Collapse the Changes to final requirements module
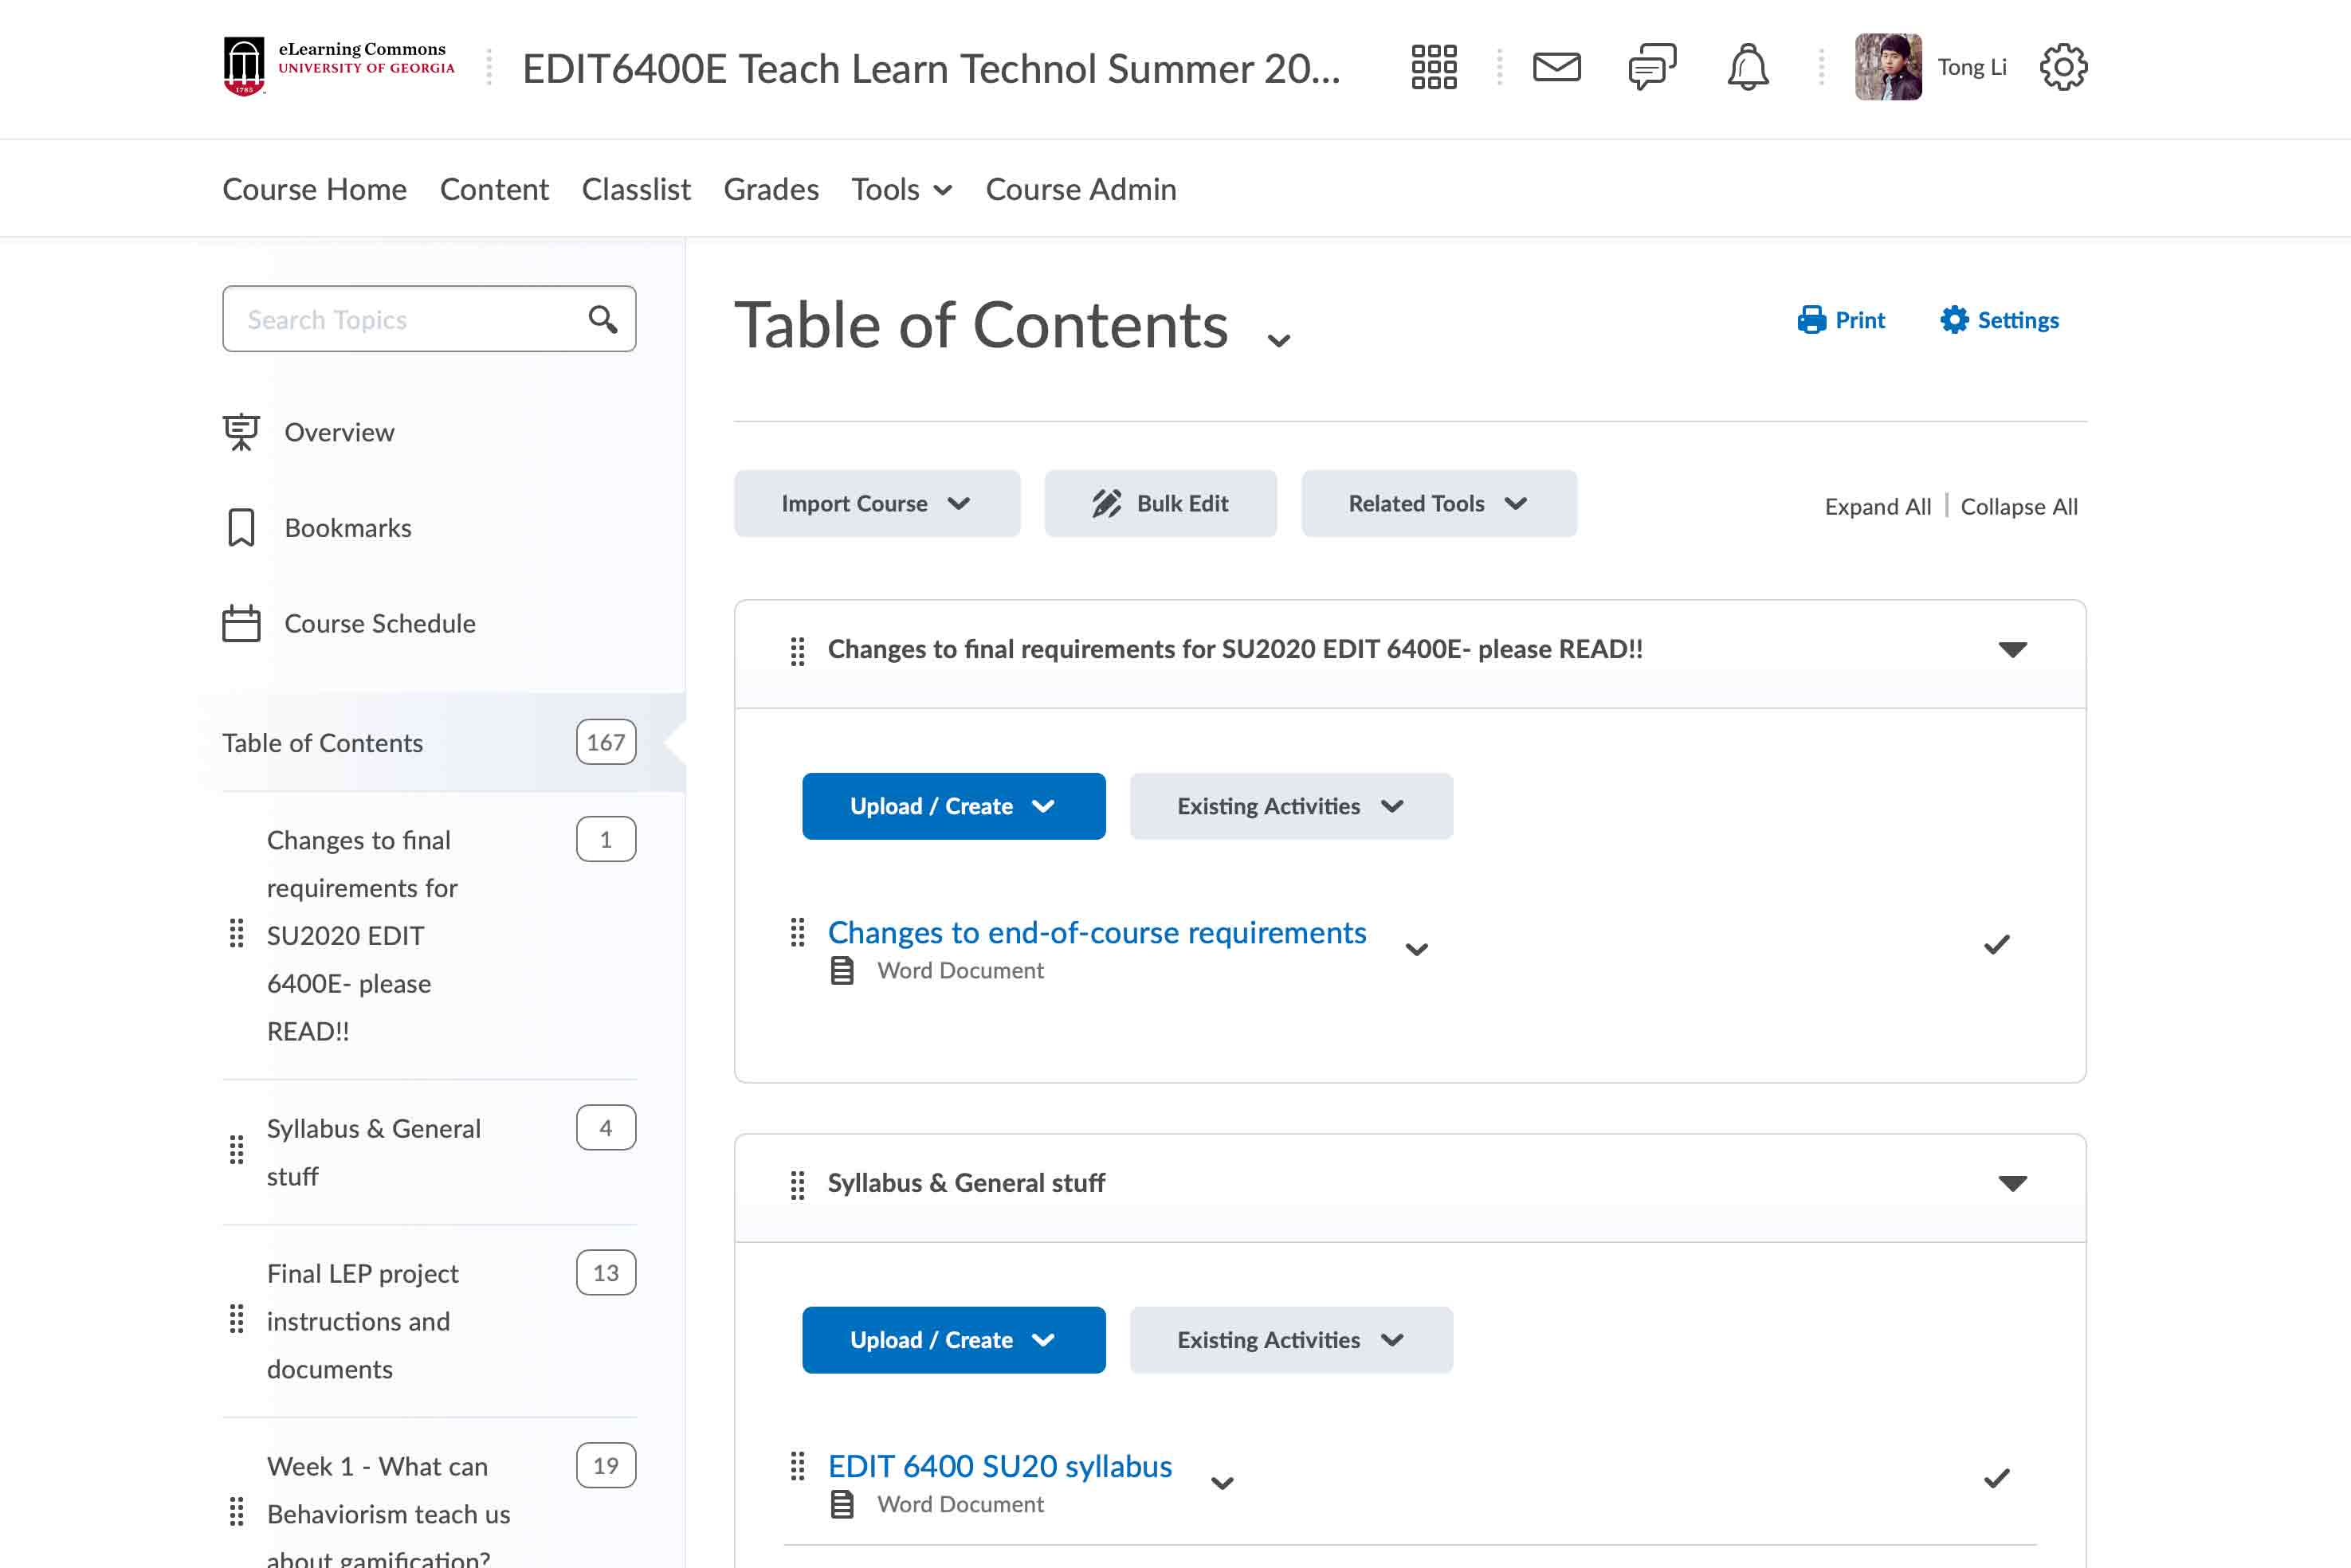The height and width of the screenshot is (1568, 2351). tap(2012, 649)
